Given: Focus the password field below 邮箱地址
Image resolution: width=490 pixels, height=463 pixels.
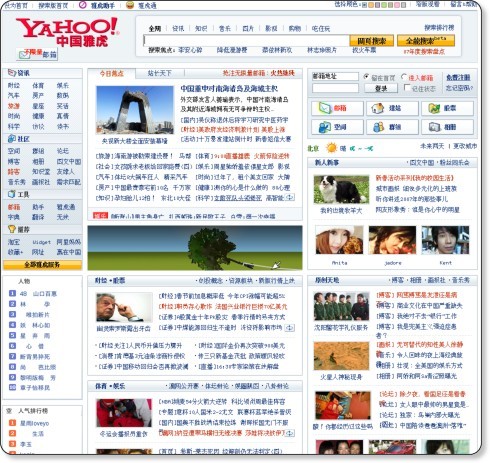Looking at the screenshot, I should (x=335, y=88).
